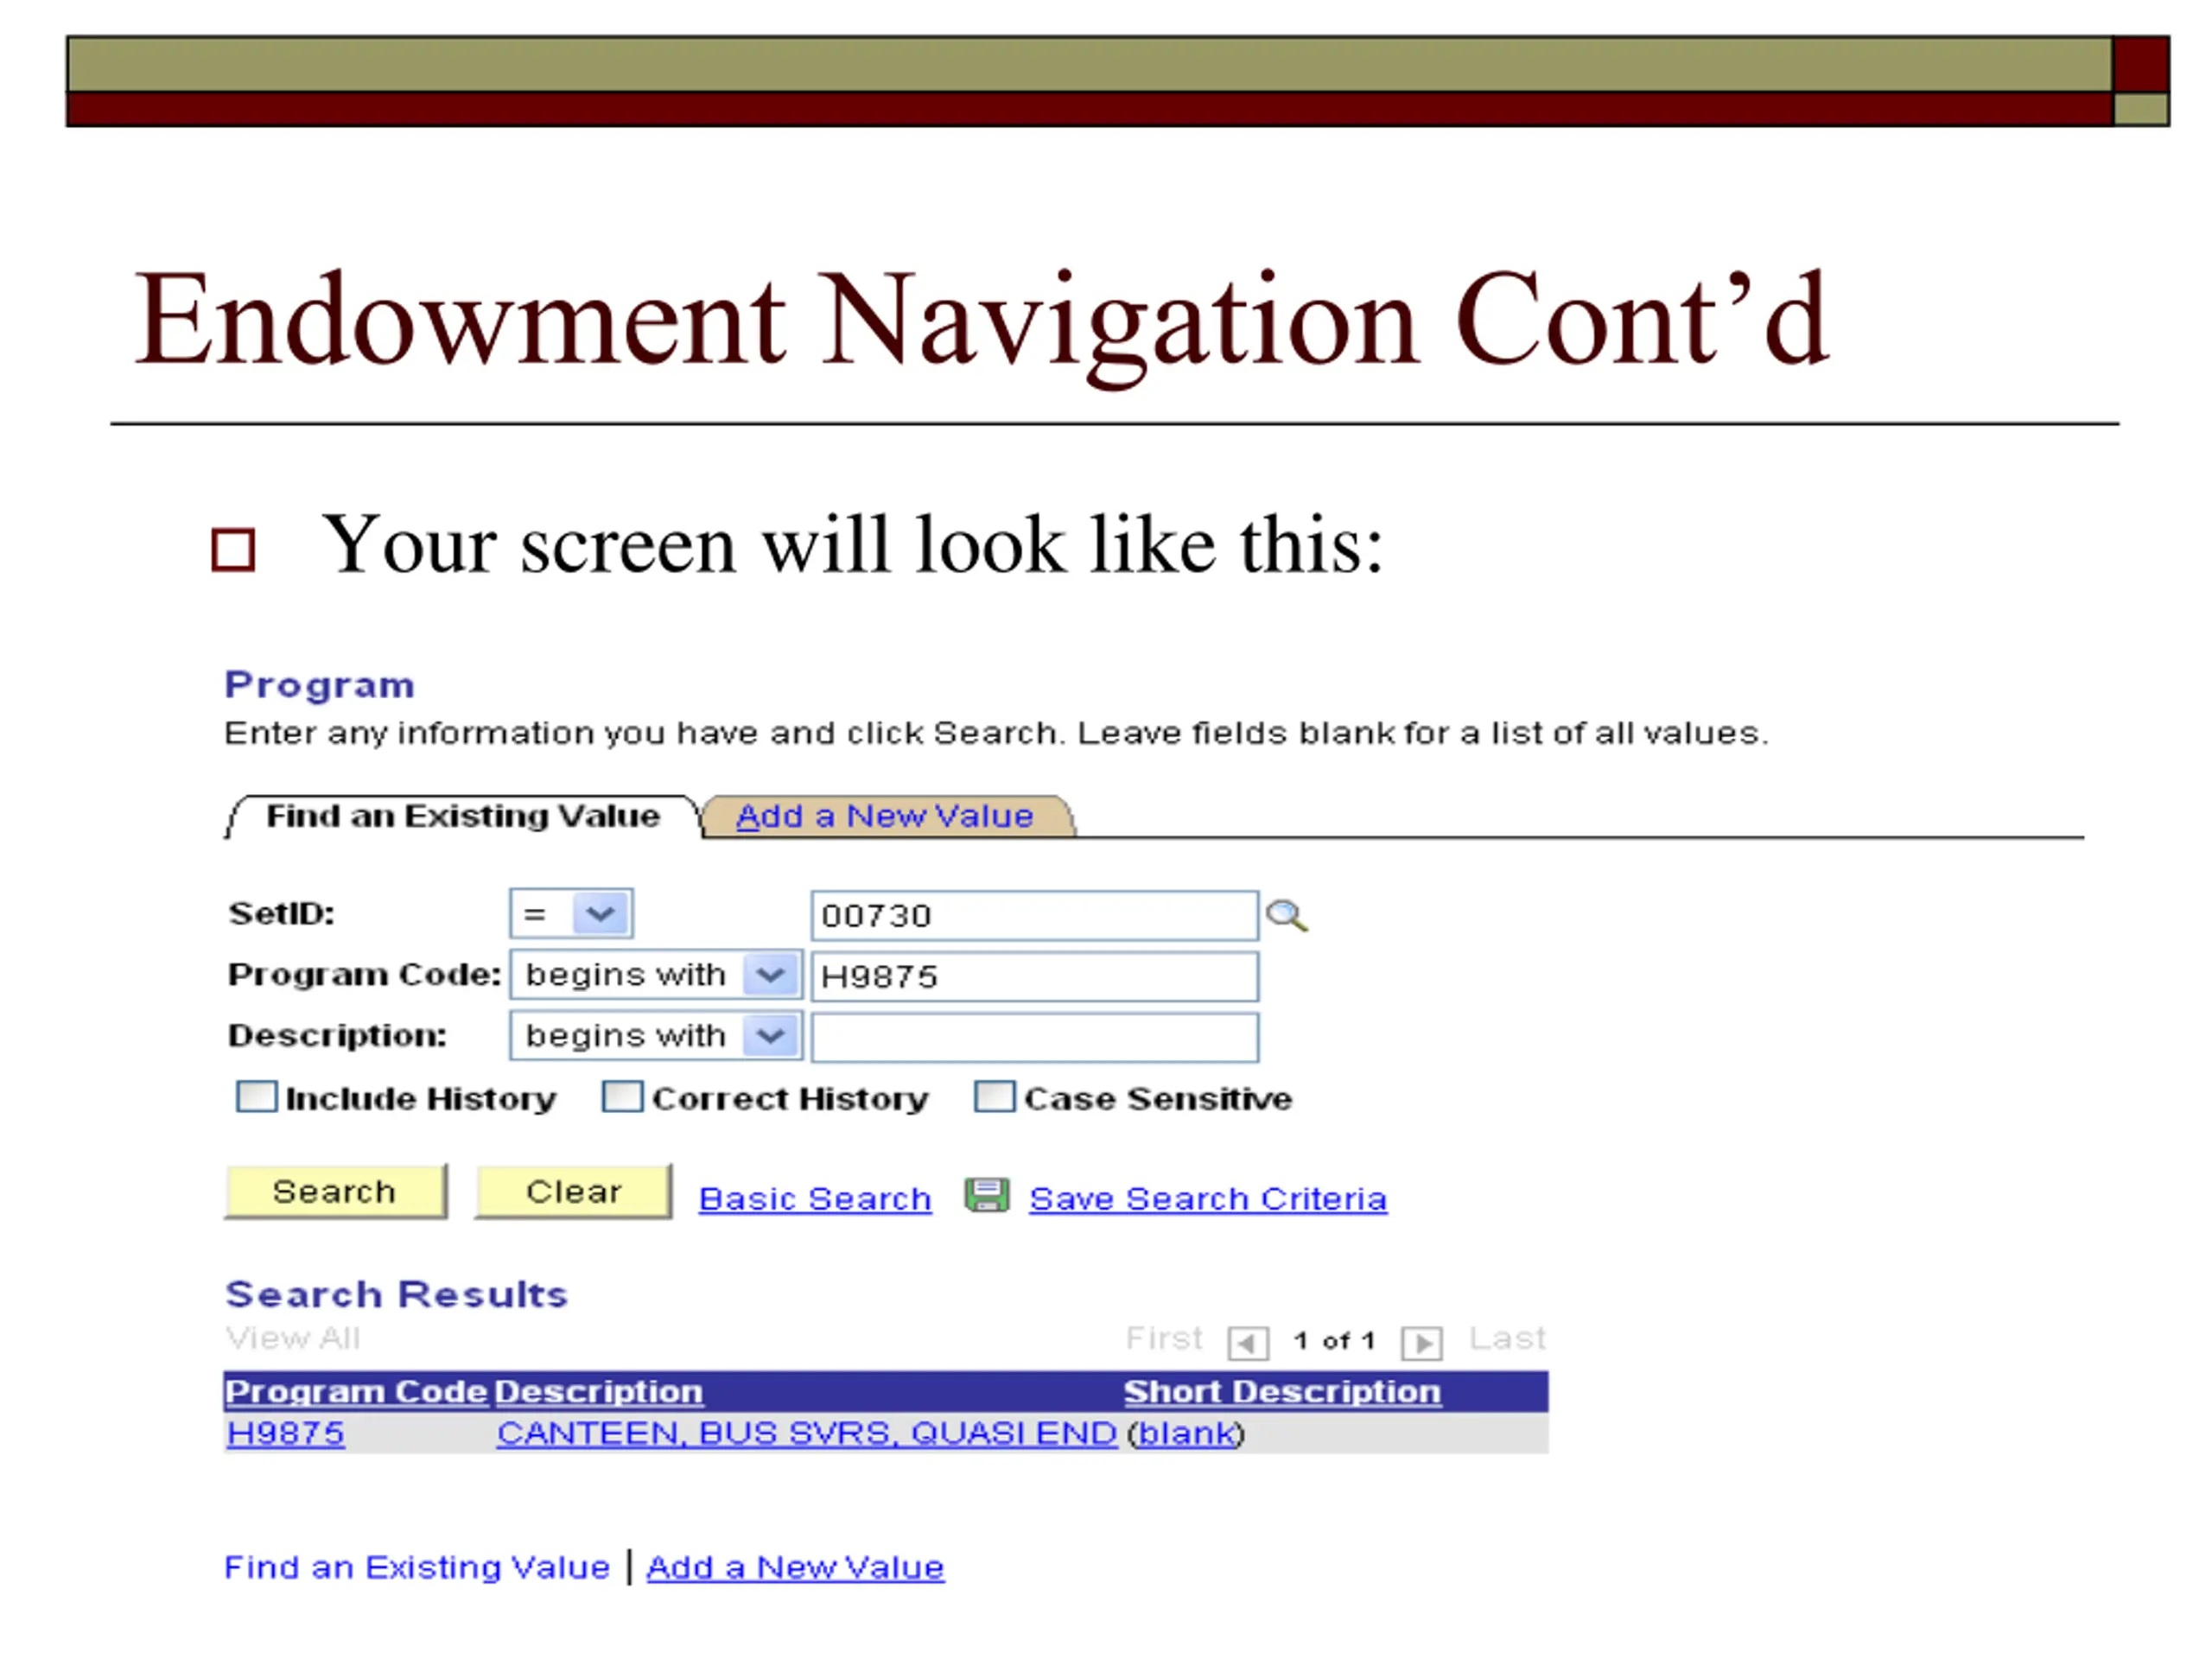Expand the Description operator dropdown
Image resolution: width=2212 pixels, height=1659 pixels.
[x=656, y=1036]
